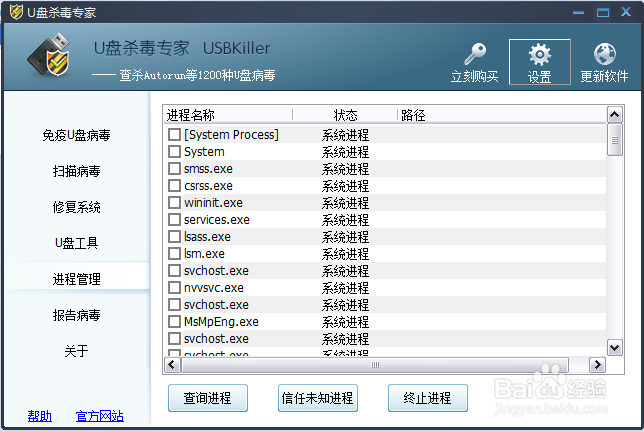Click the scroll right arrow of the list
This screenshot has height=432, width=644.
(x=598, y=365)
